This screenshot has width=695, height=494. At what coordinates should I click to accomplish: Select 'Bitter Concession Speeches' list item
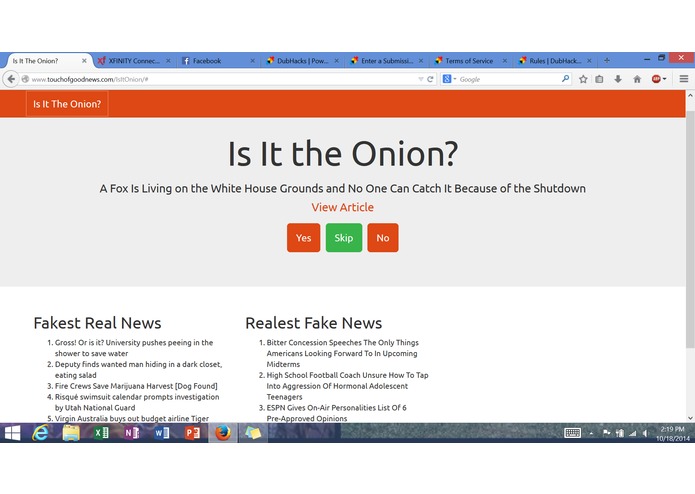pyautogui.click(x=342, y=353)
